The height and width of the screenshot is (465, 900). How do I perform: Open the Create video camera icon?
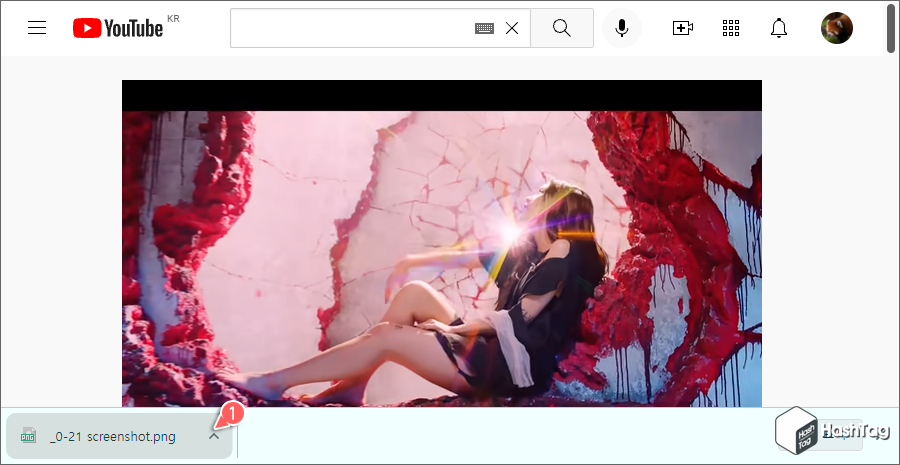[x=683, y=28]
